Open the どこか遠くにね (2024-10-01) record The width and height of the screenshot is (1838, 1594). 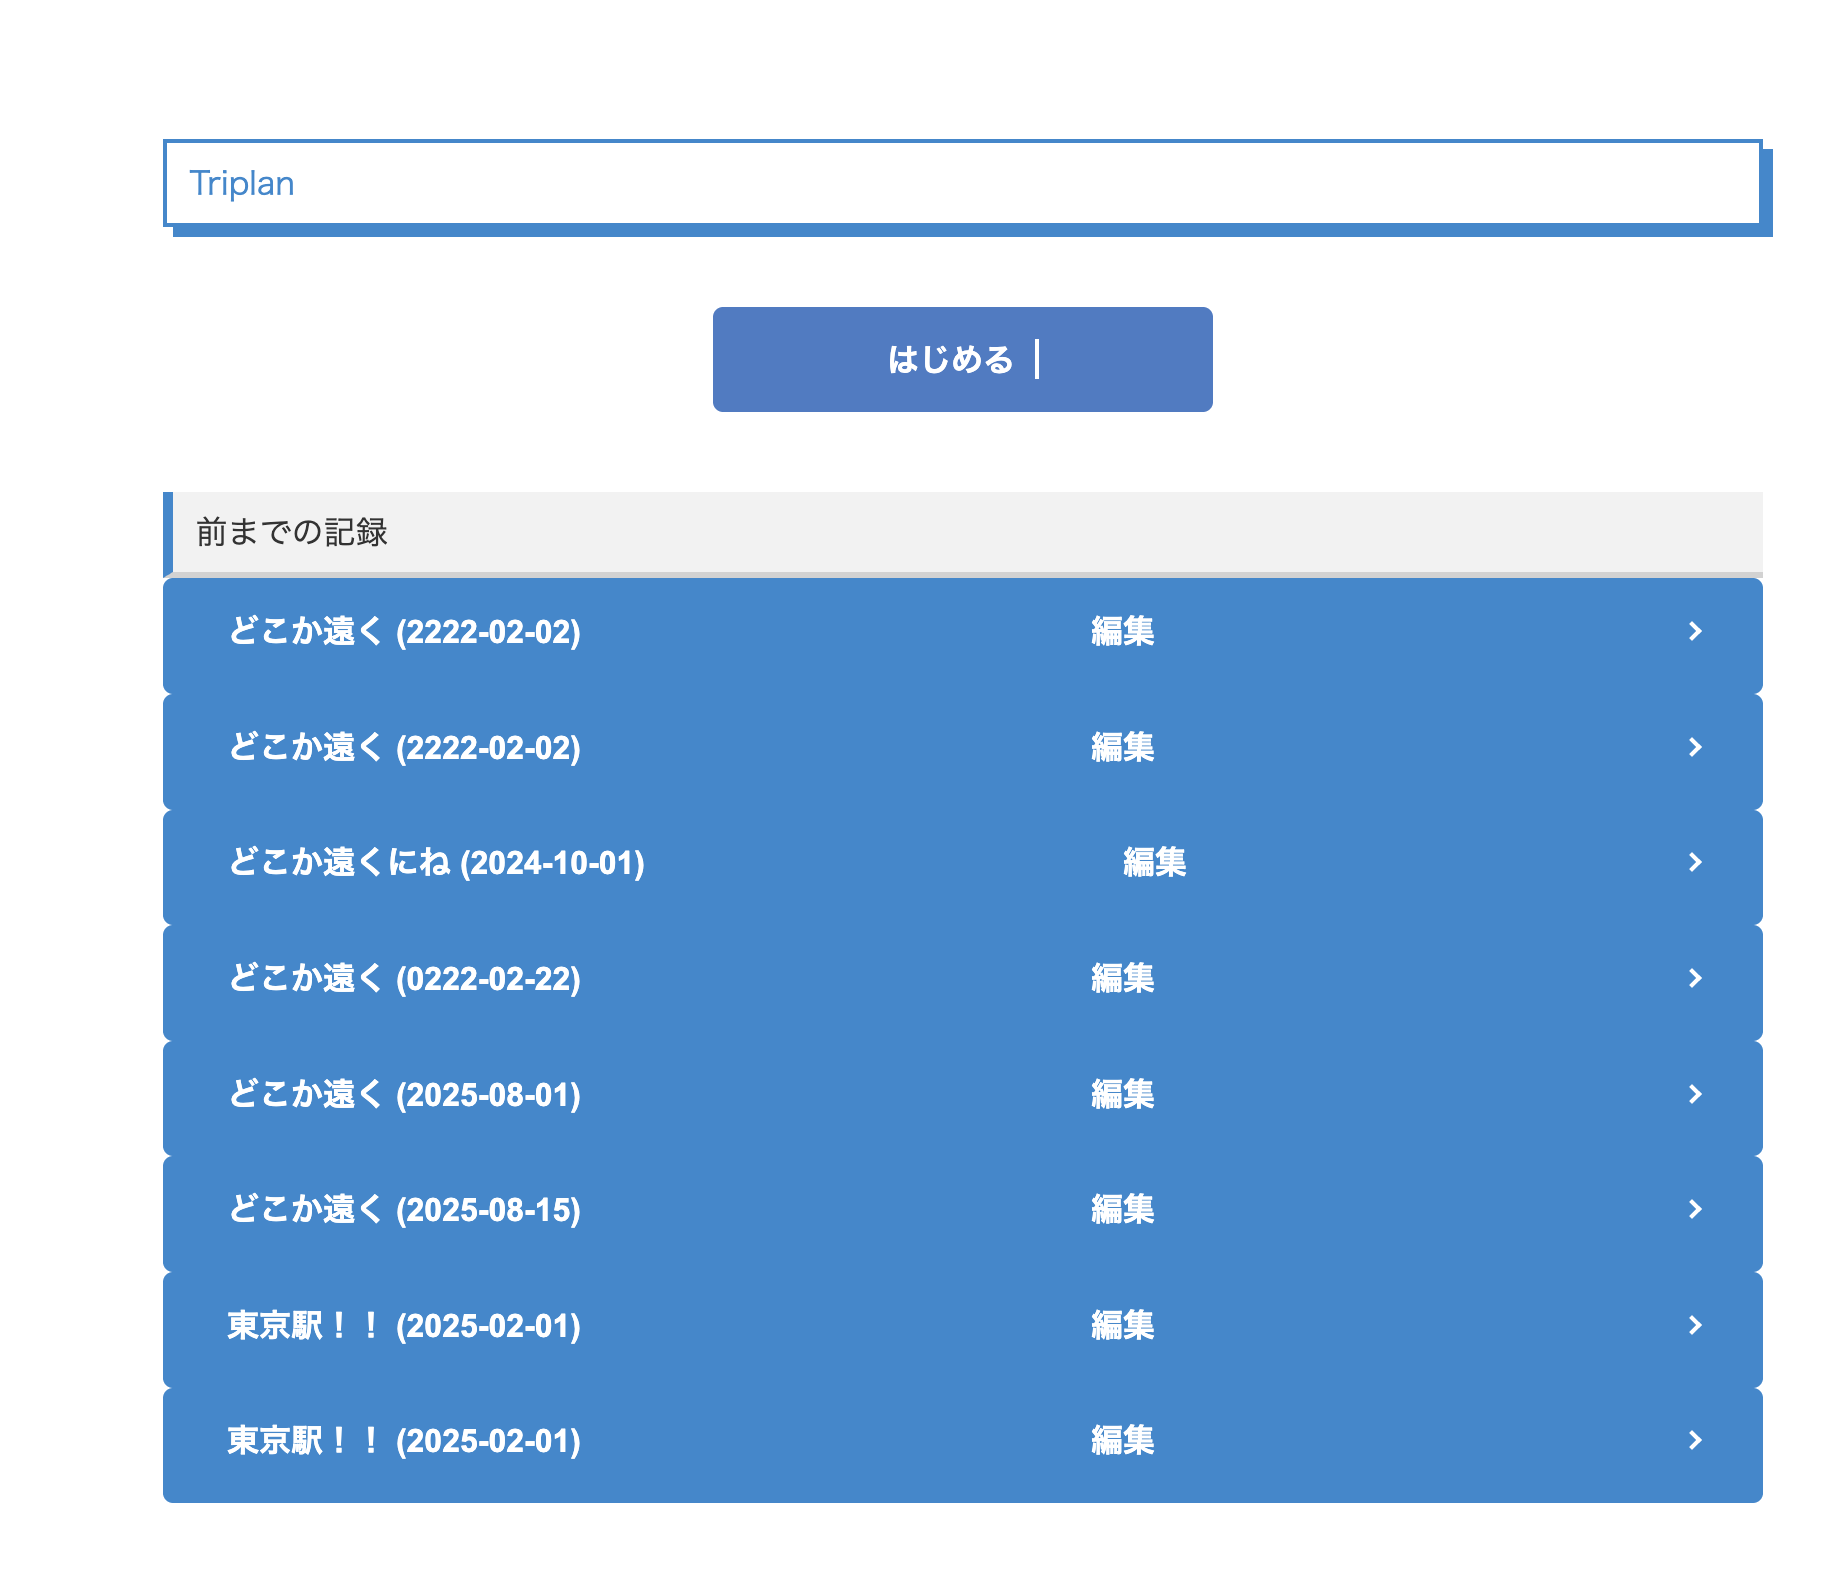pos(436,863)
